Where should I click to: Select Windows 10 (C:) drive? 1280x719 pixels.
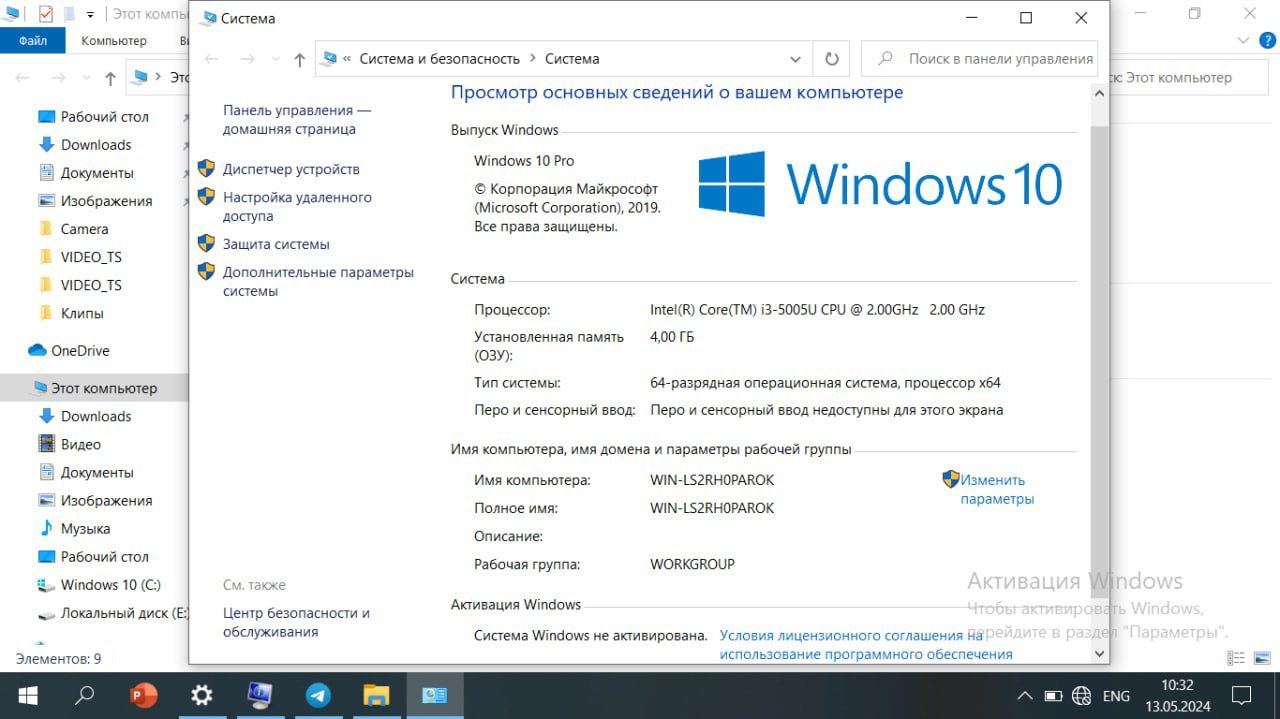[x=110, y=584]
